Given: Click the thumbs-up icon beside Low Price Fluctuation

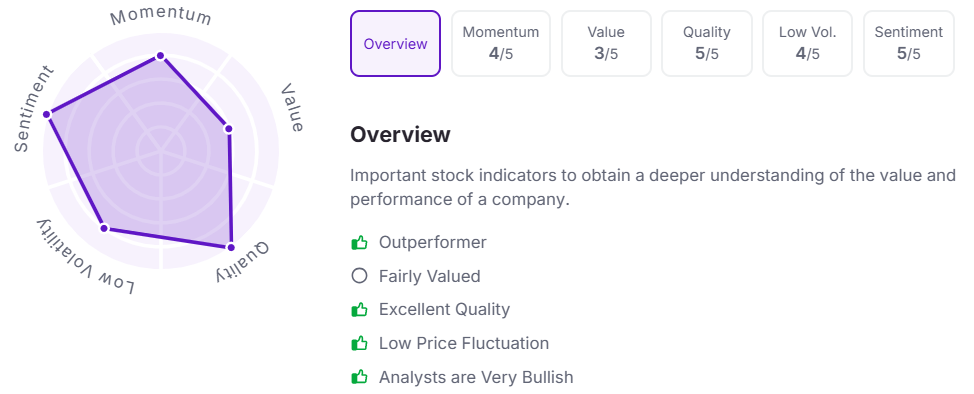Looking at the screenshot, I should tap(359, 343).
